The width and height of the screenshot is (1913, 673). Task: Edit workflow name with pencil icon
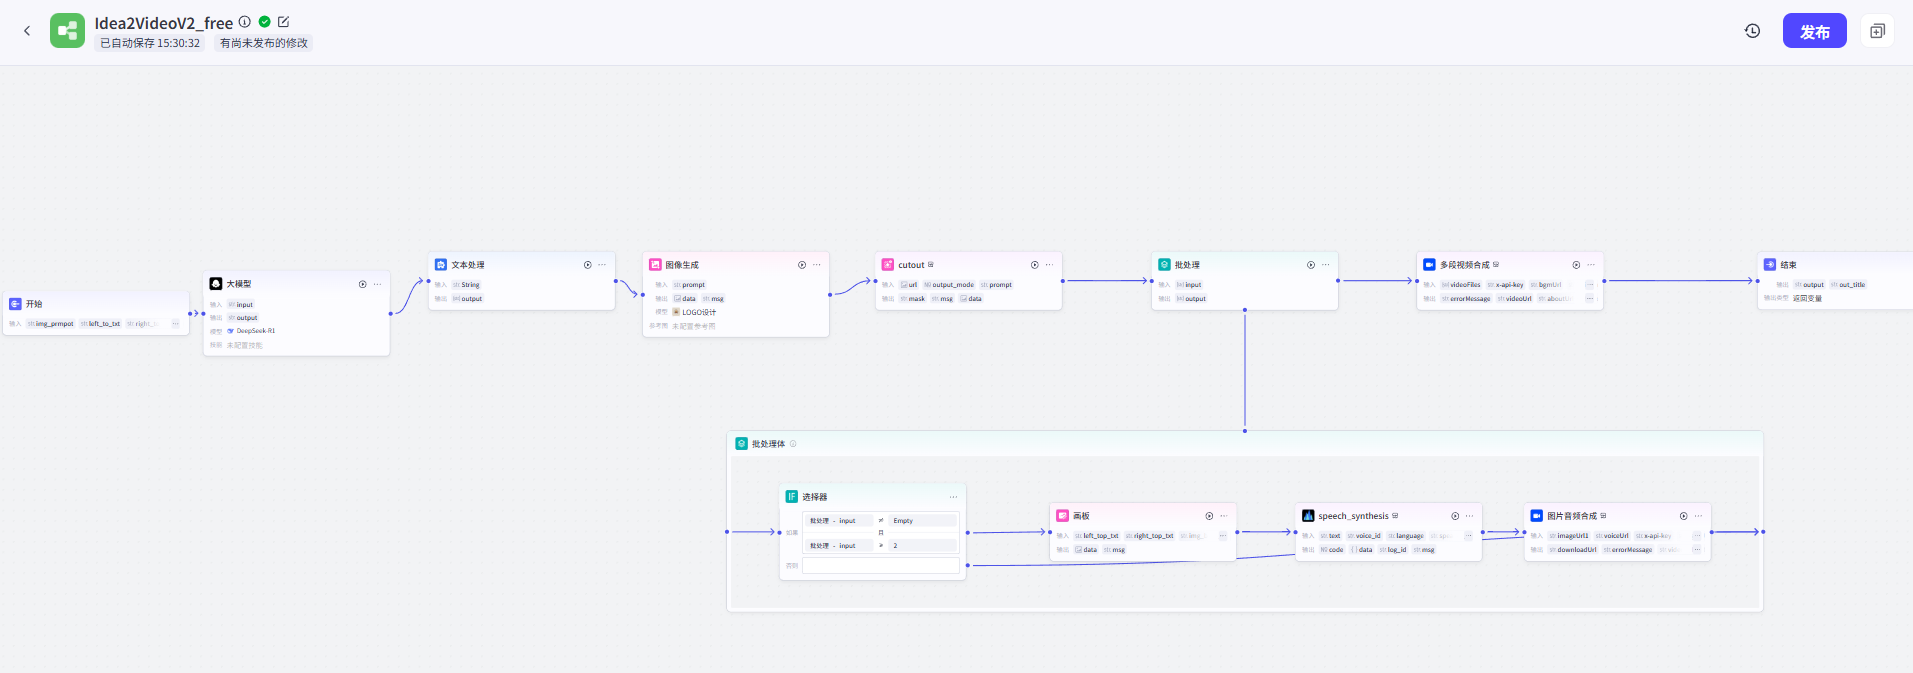point(283,22)
